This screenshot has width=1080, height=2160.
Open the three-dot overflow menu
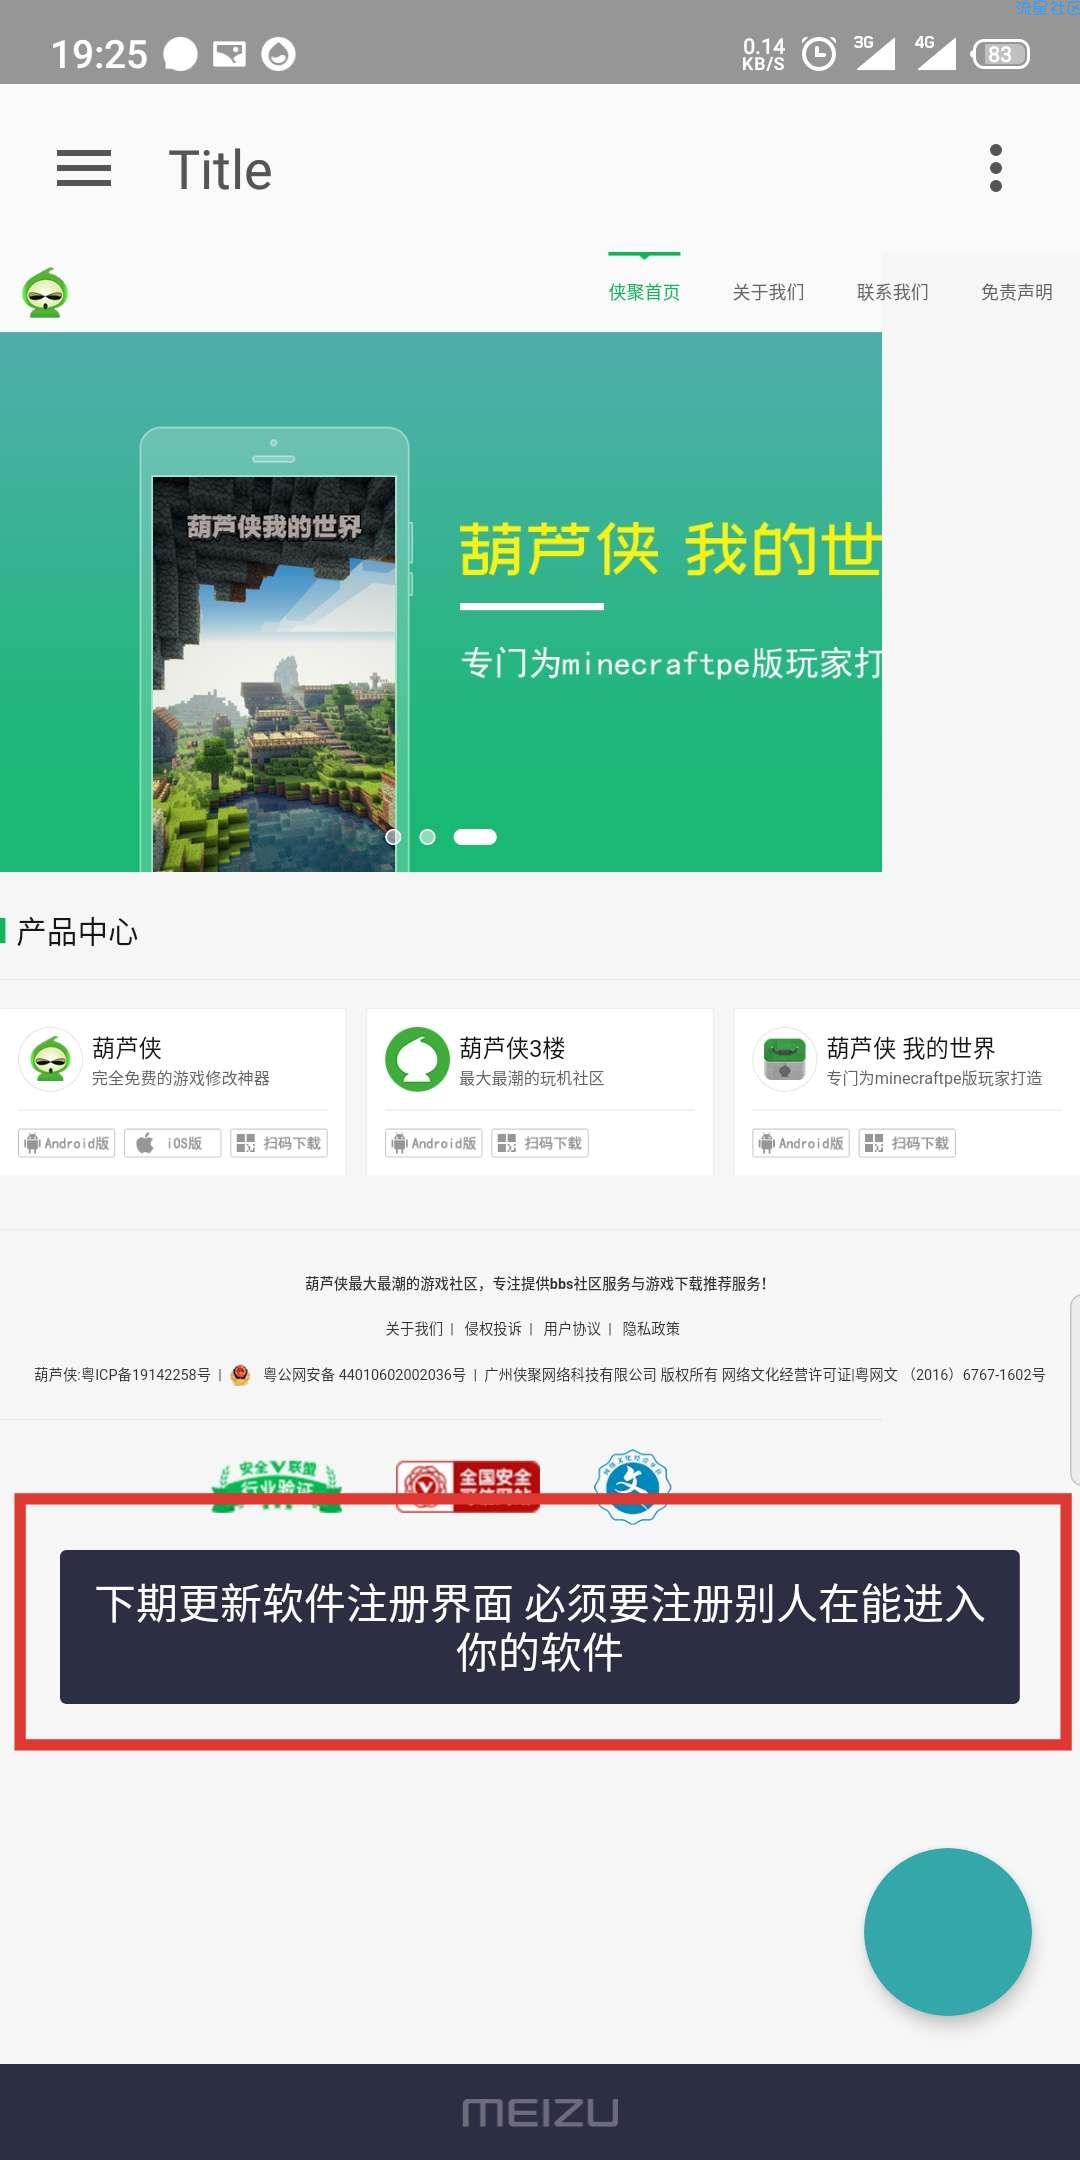995,168
